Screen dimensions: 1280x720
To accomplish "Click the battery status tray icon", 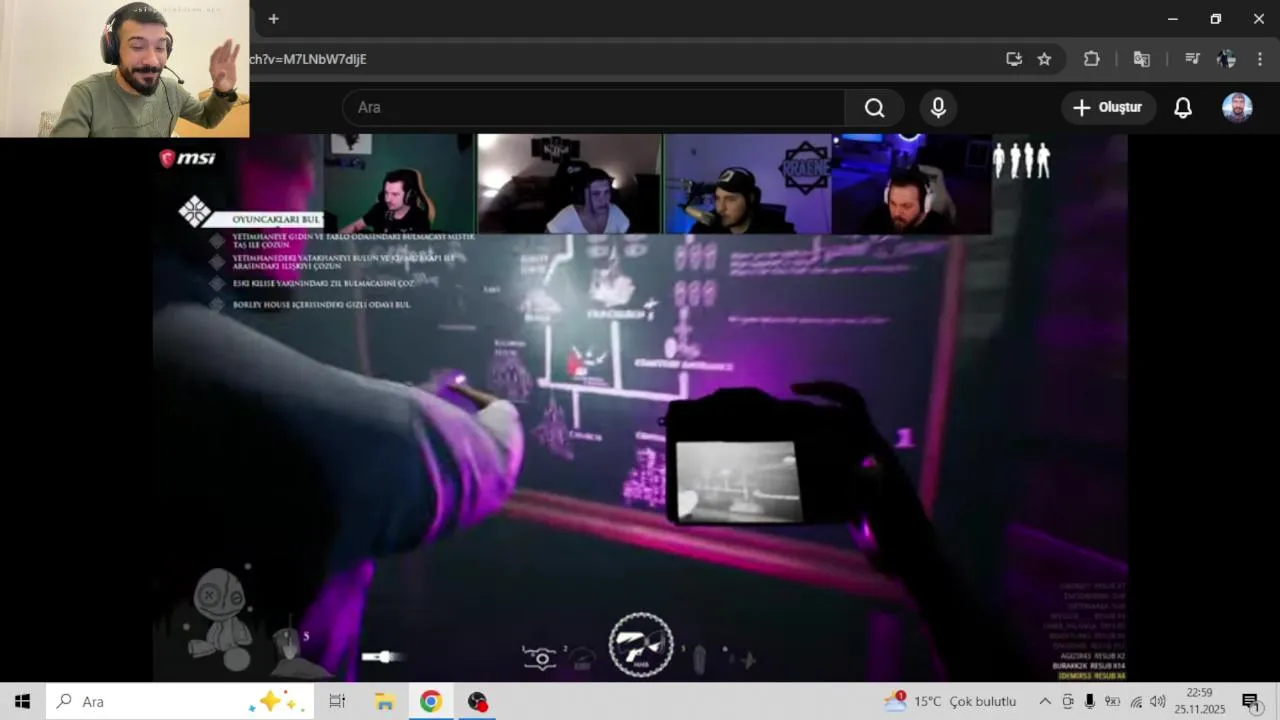I will (x=1113, y=702).
